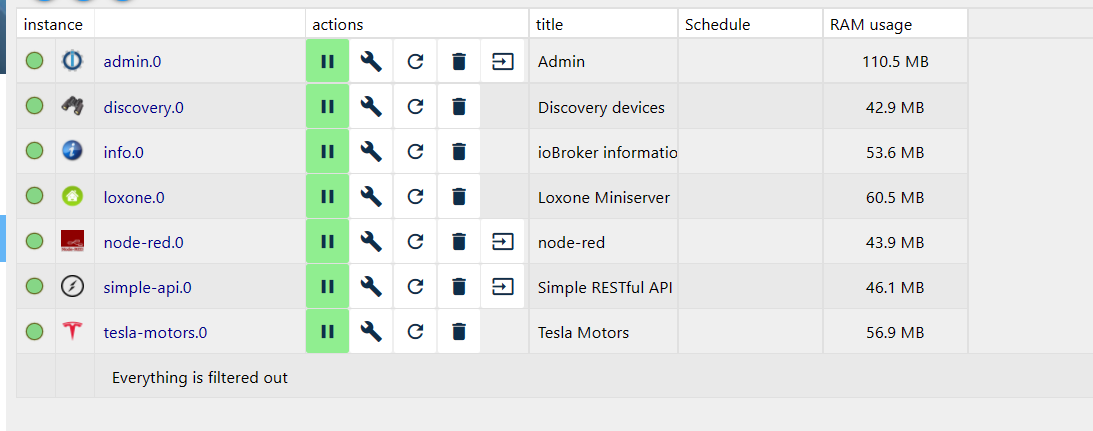
Task: Open settings wrench for node-red.0
Action: pyautogui.click(x=371, y=242)
